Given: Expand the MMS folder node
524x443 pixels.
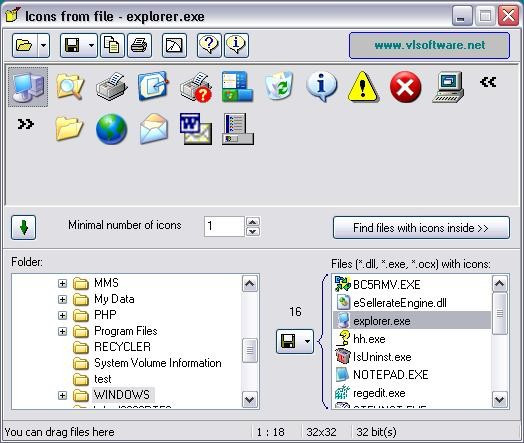Looking at the screenshot, I should (x=62, y=283).
